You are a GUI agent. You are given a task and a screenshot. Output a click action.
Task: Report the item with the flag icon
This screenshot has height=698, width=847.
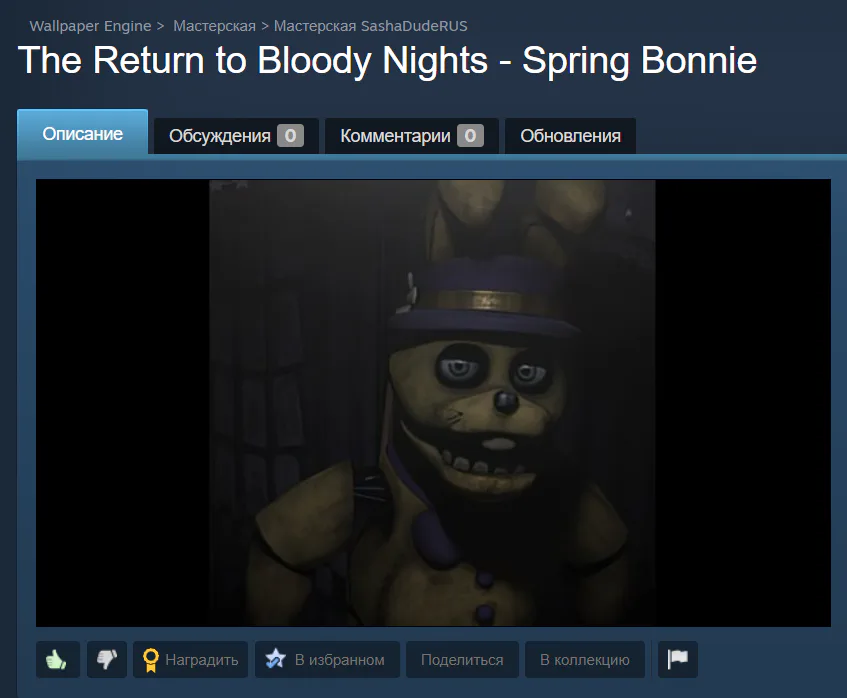[678, 659]
